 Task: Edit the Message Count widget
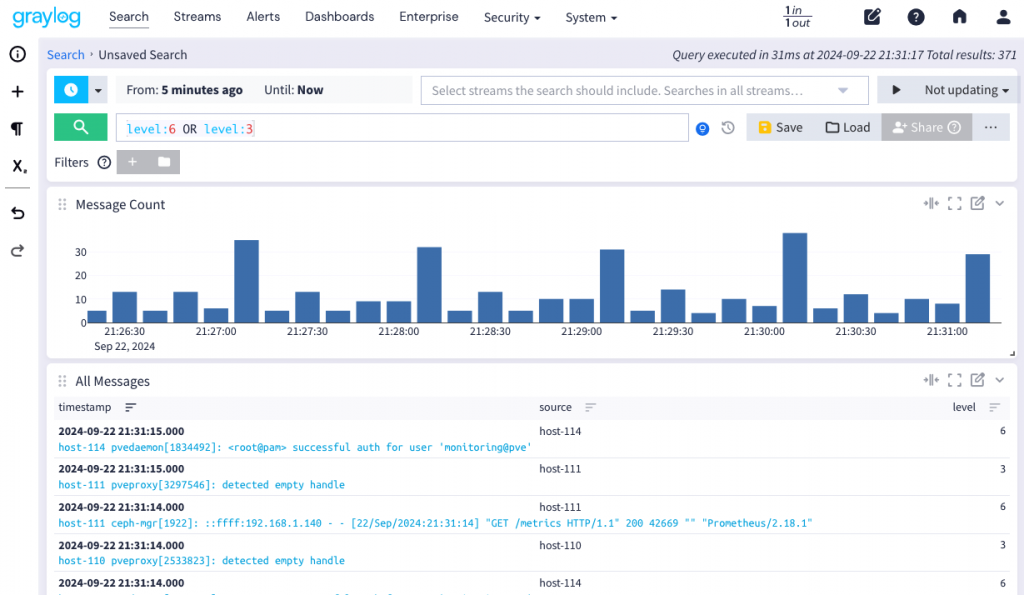(x=977, y=203)
